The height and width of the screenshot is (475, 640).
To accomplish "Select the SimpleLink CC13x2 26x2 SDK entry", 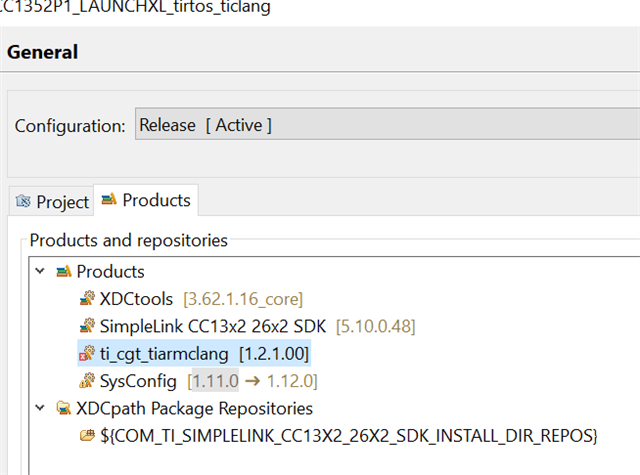I will (256, 326).
